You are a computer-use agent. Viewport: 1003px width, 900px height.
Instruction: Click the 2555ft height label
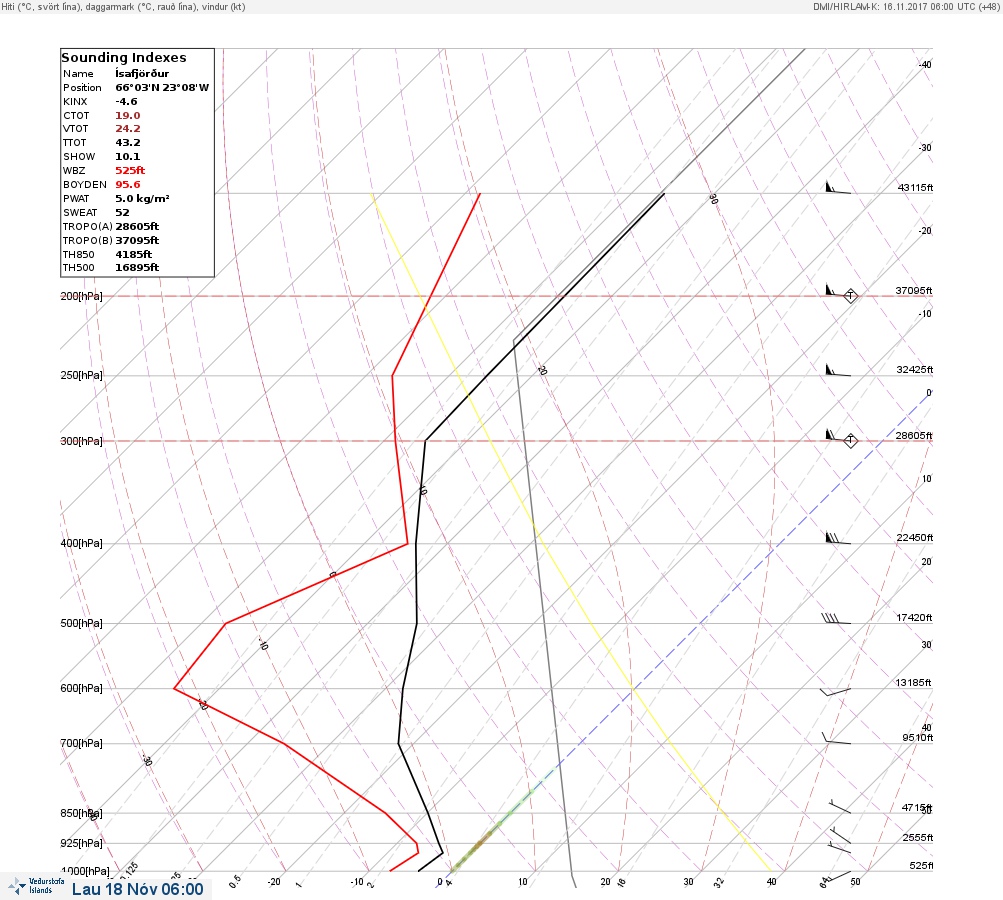tap(918, 837)
